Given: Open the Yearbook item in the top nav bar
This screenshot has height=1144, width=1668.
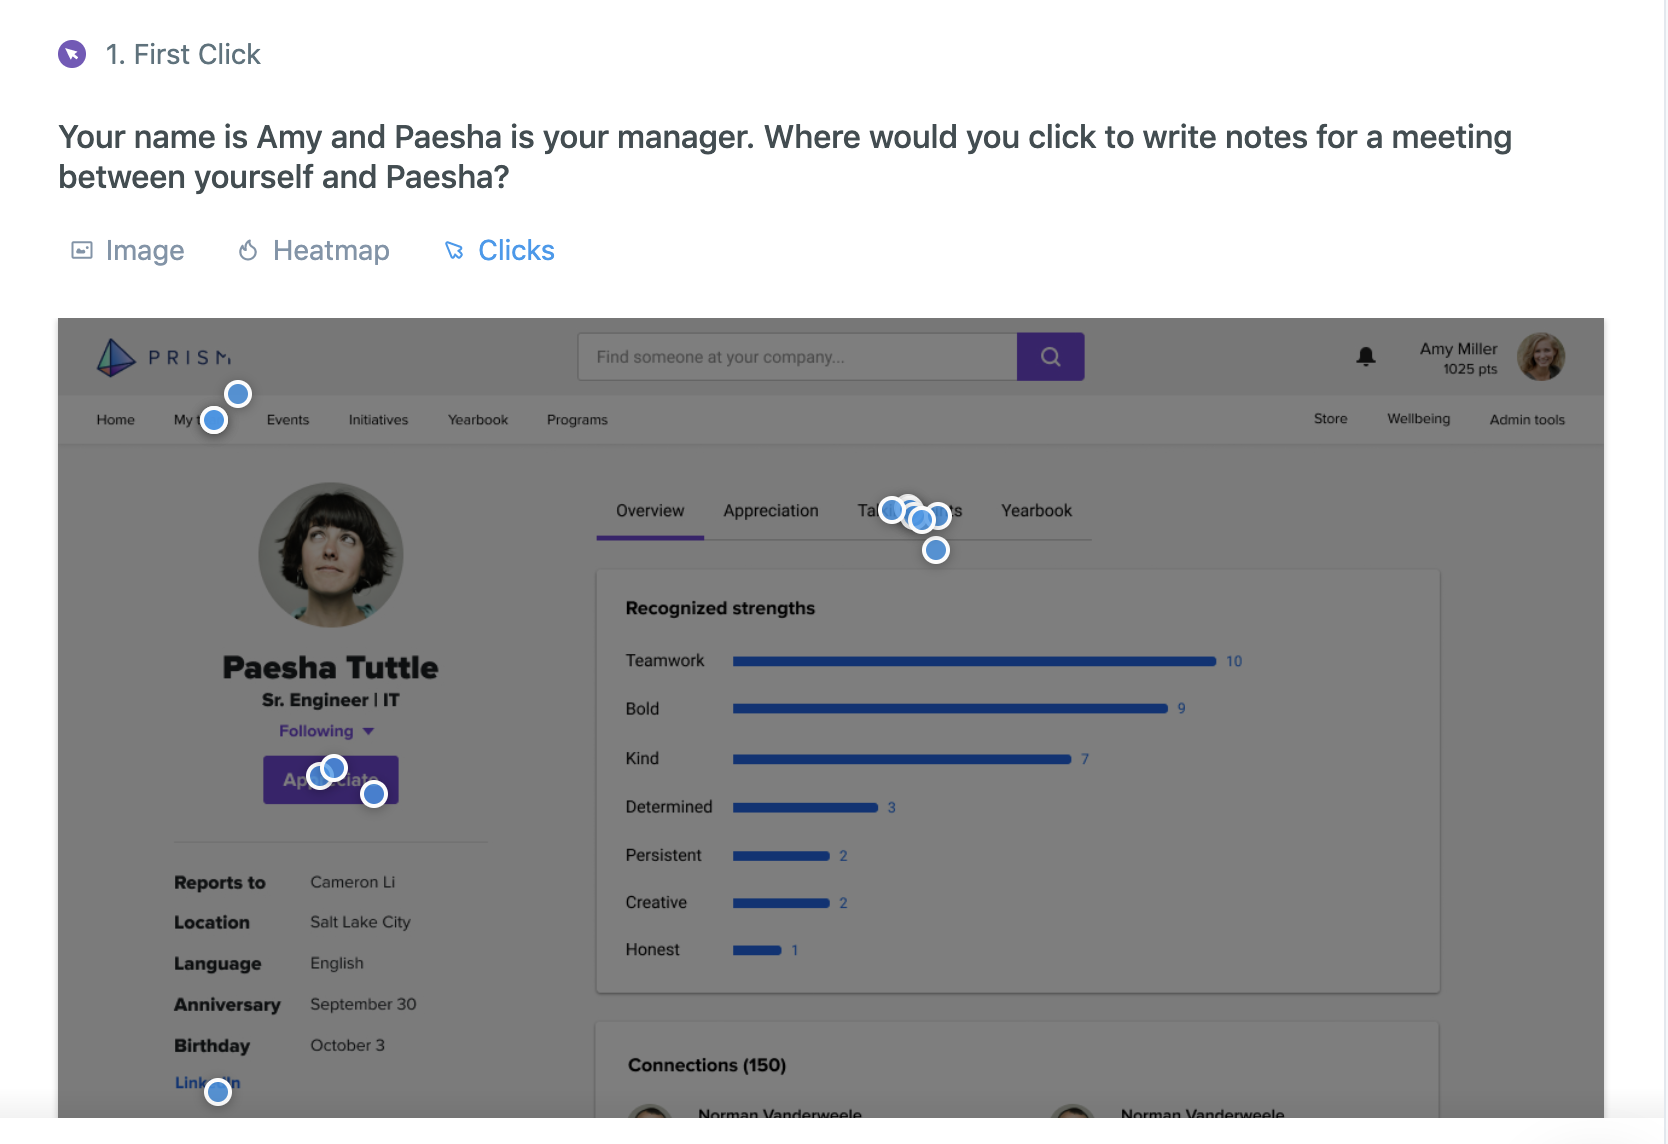Looking at the screenshot, I should click(478, 420).
